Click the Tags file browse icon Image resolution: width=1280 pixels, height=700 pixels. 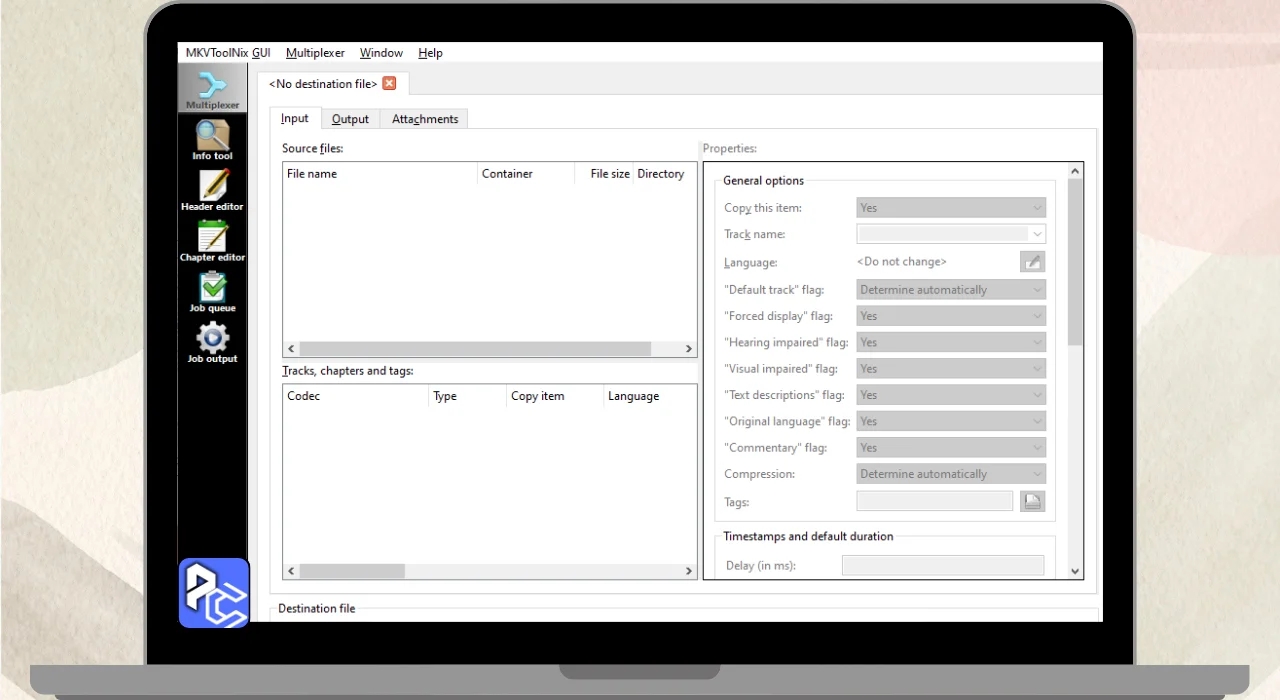[x=1032, y=502]
